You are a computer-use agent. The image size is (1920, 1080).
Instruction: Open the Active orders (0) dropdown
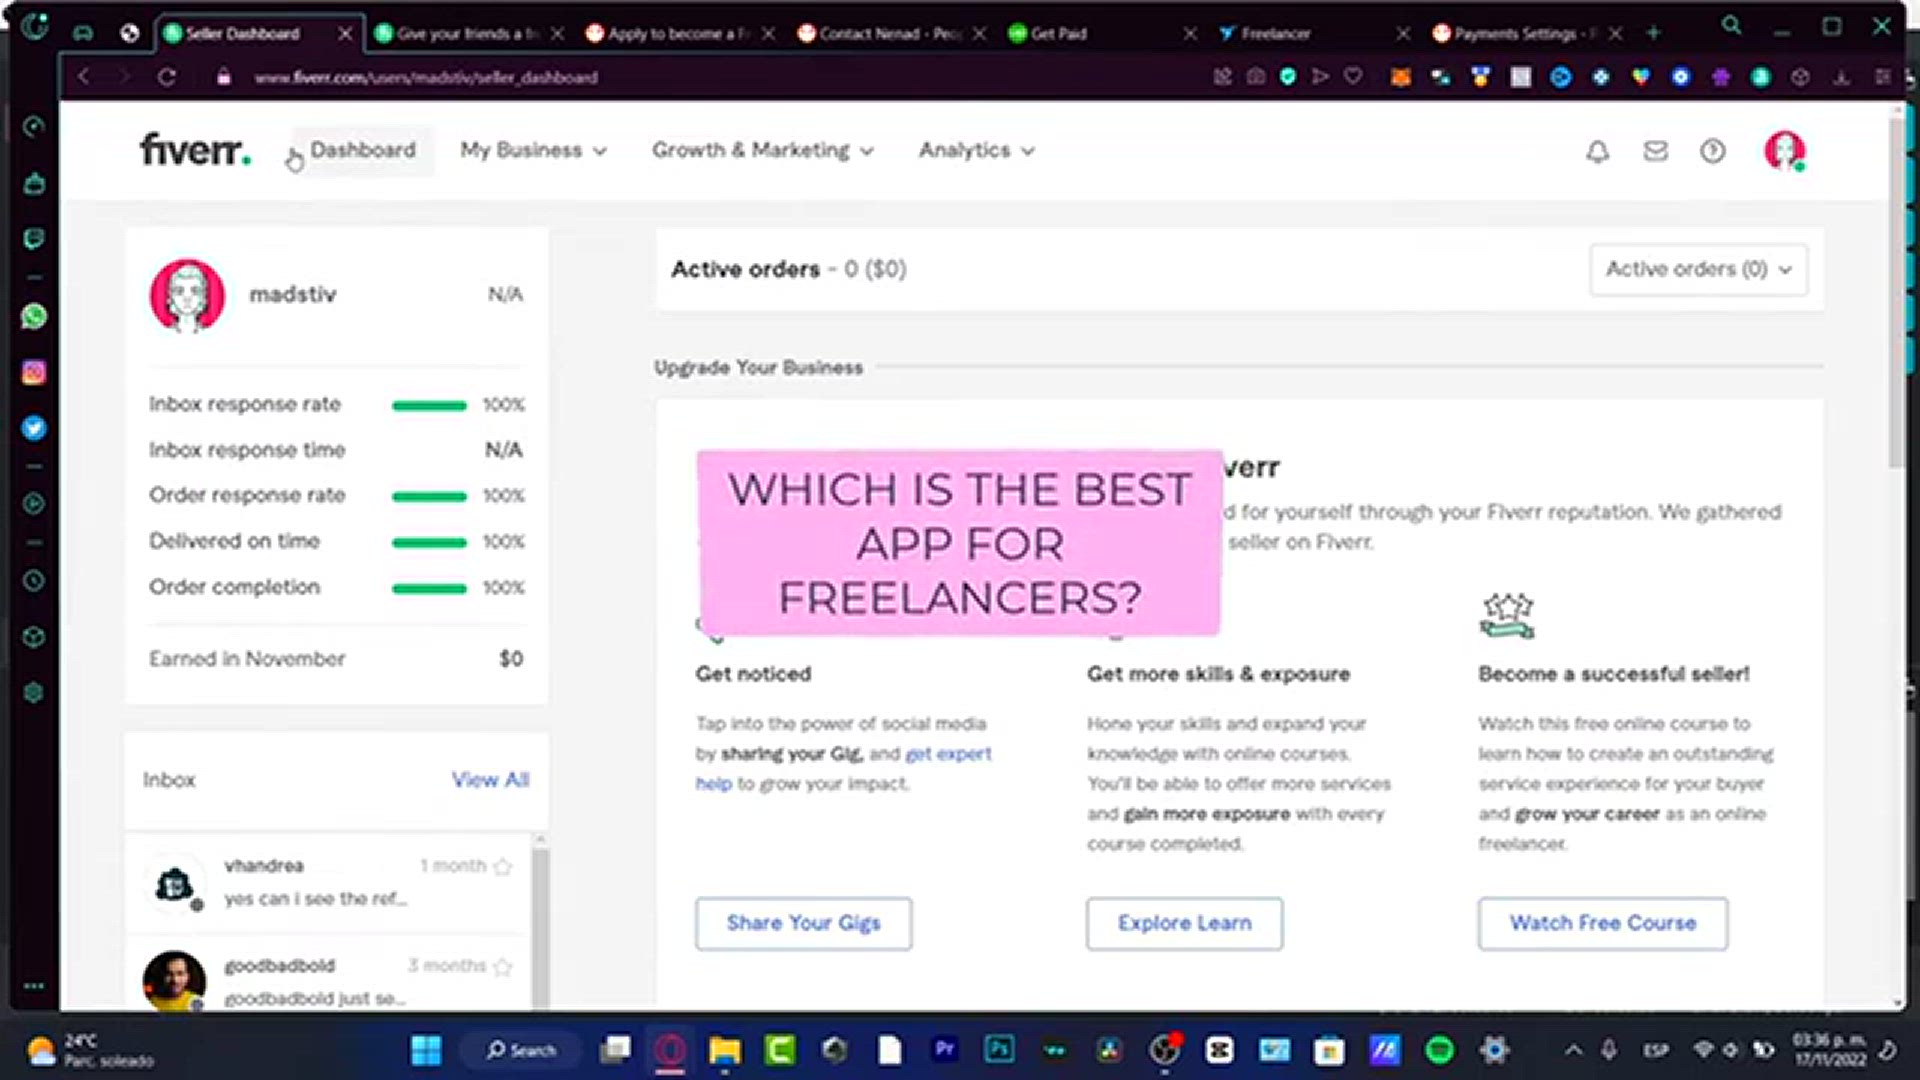click(x=1698, y=269)
